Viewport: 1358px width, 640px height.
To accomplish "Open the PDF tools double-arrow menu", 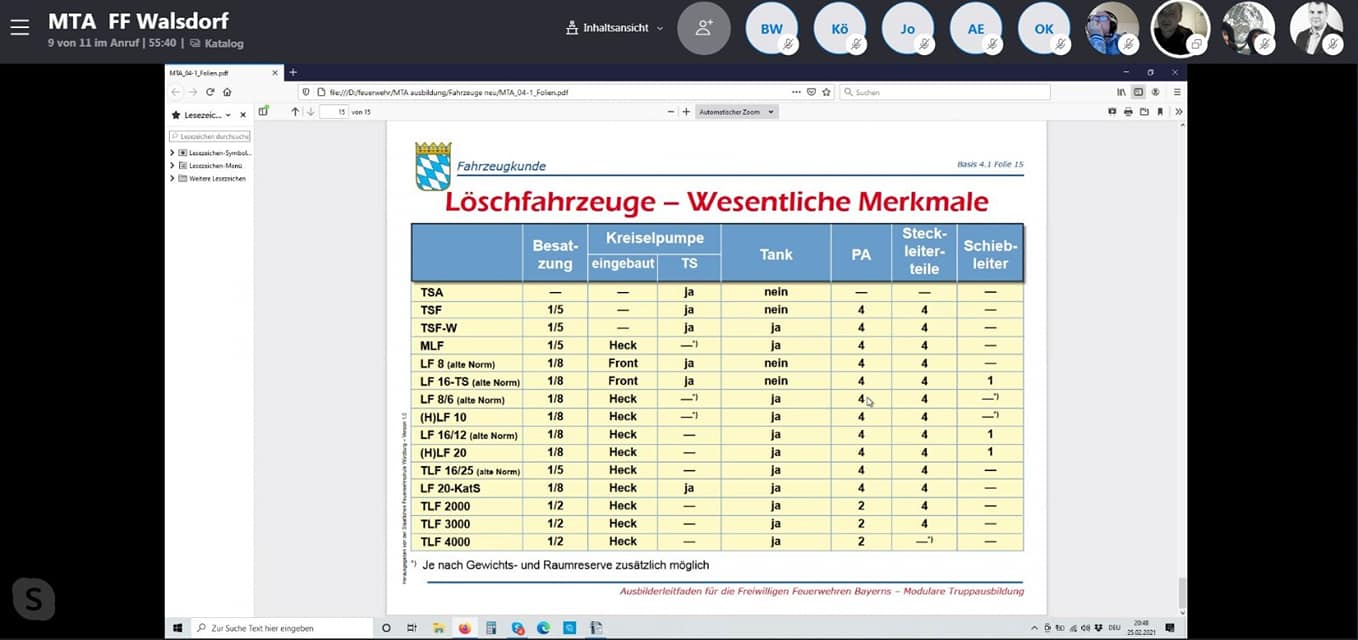I will (x=1178, y=112).
